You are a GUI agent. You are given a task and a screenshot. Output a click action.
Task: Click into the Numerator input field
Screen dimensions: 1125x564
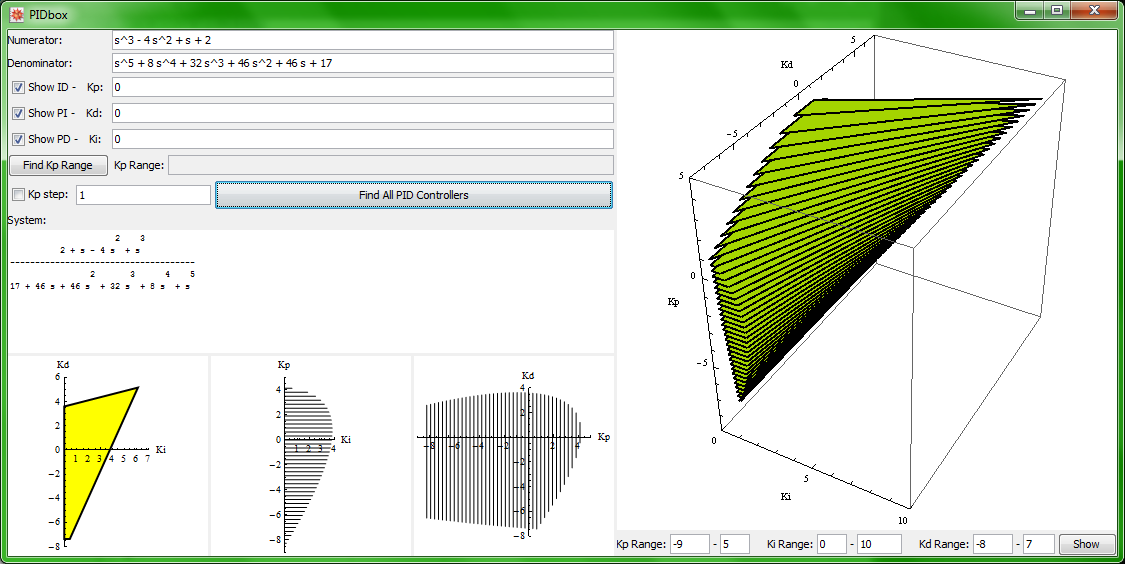[362, 40]
